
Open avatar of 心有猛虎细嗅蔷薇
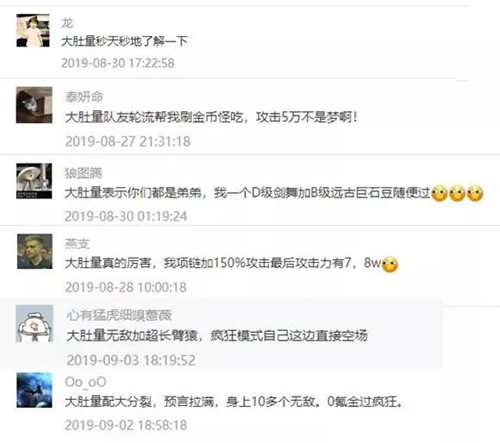(35, 323)
